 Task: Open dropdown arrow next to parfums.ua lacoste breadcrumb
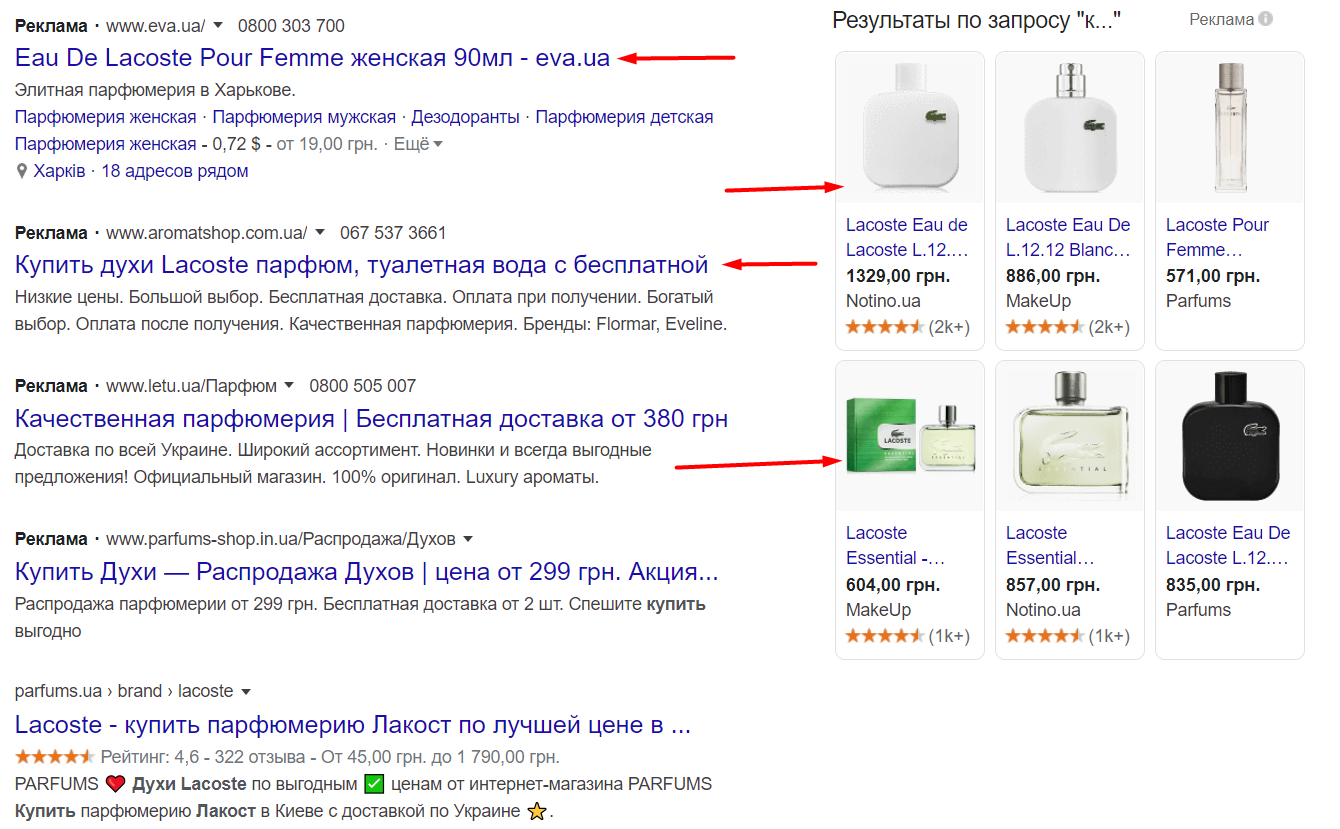[x=246, y=691]
